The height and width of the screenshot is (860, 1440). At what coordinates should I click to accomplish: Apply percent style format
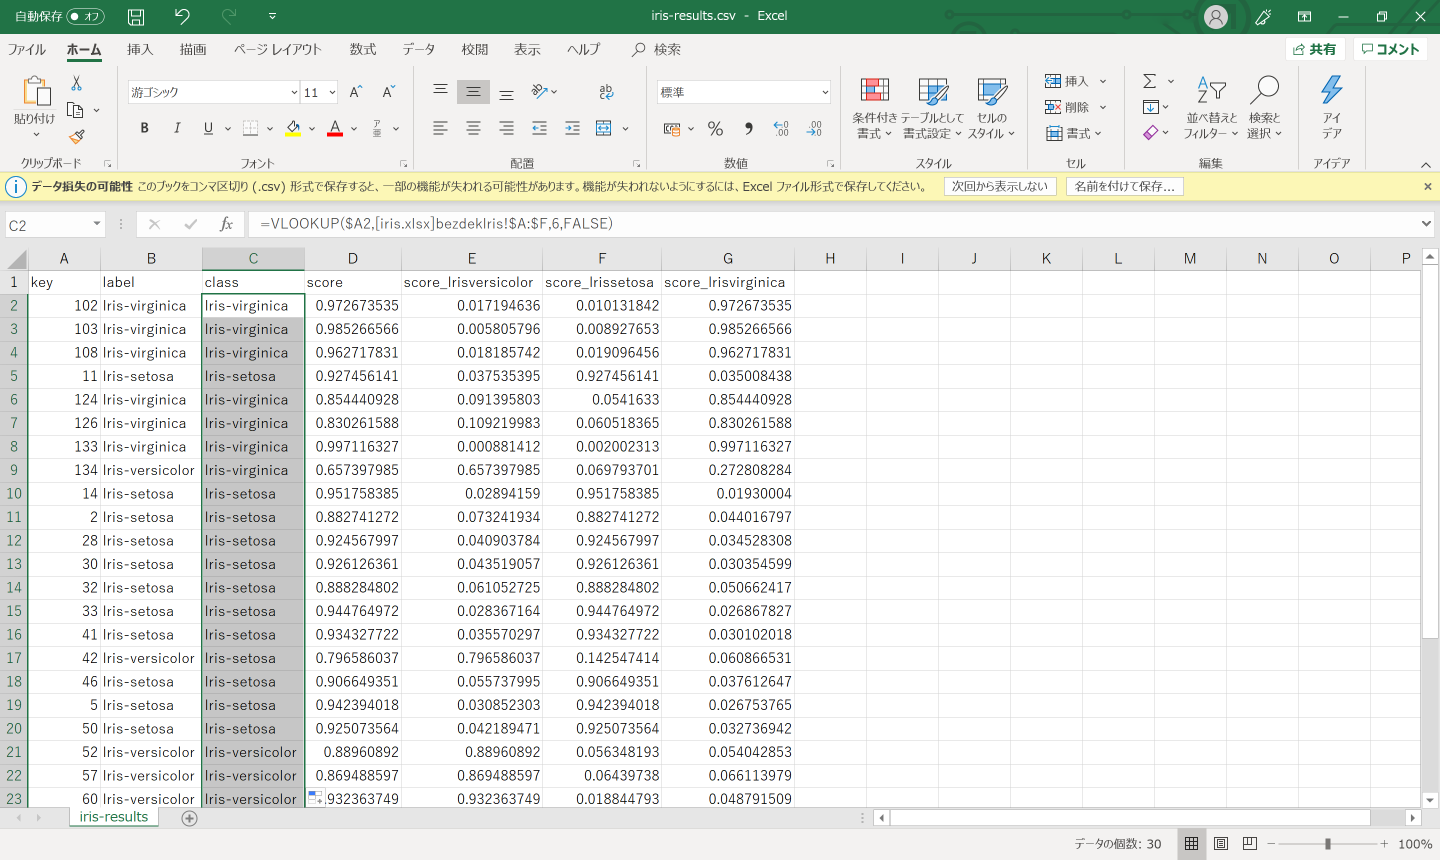pyautogui.click(x=715, y=128)
